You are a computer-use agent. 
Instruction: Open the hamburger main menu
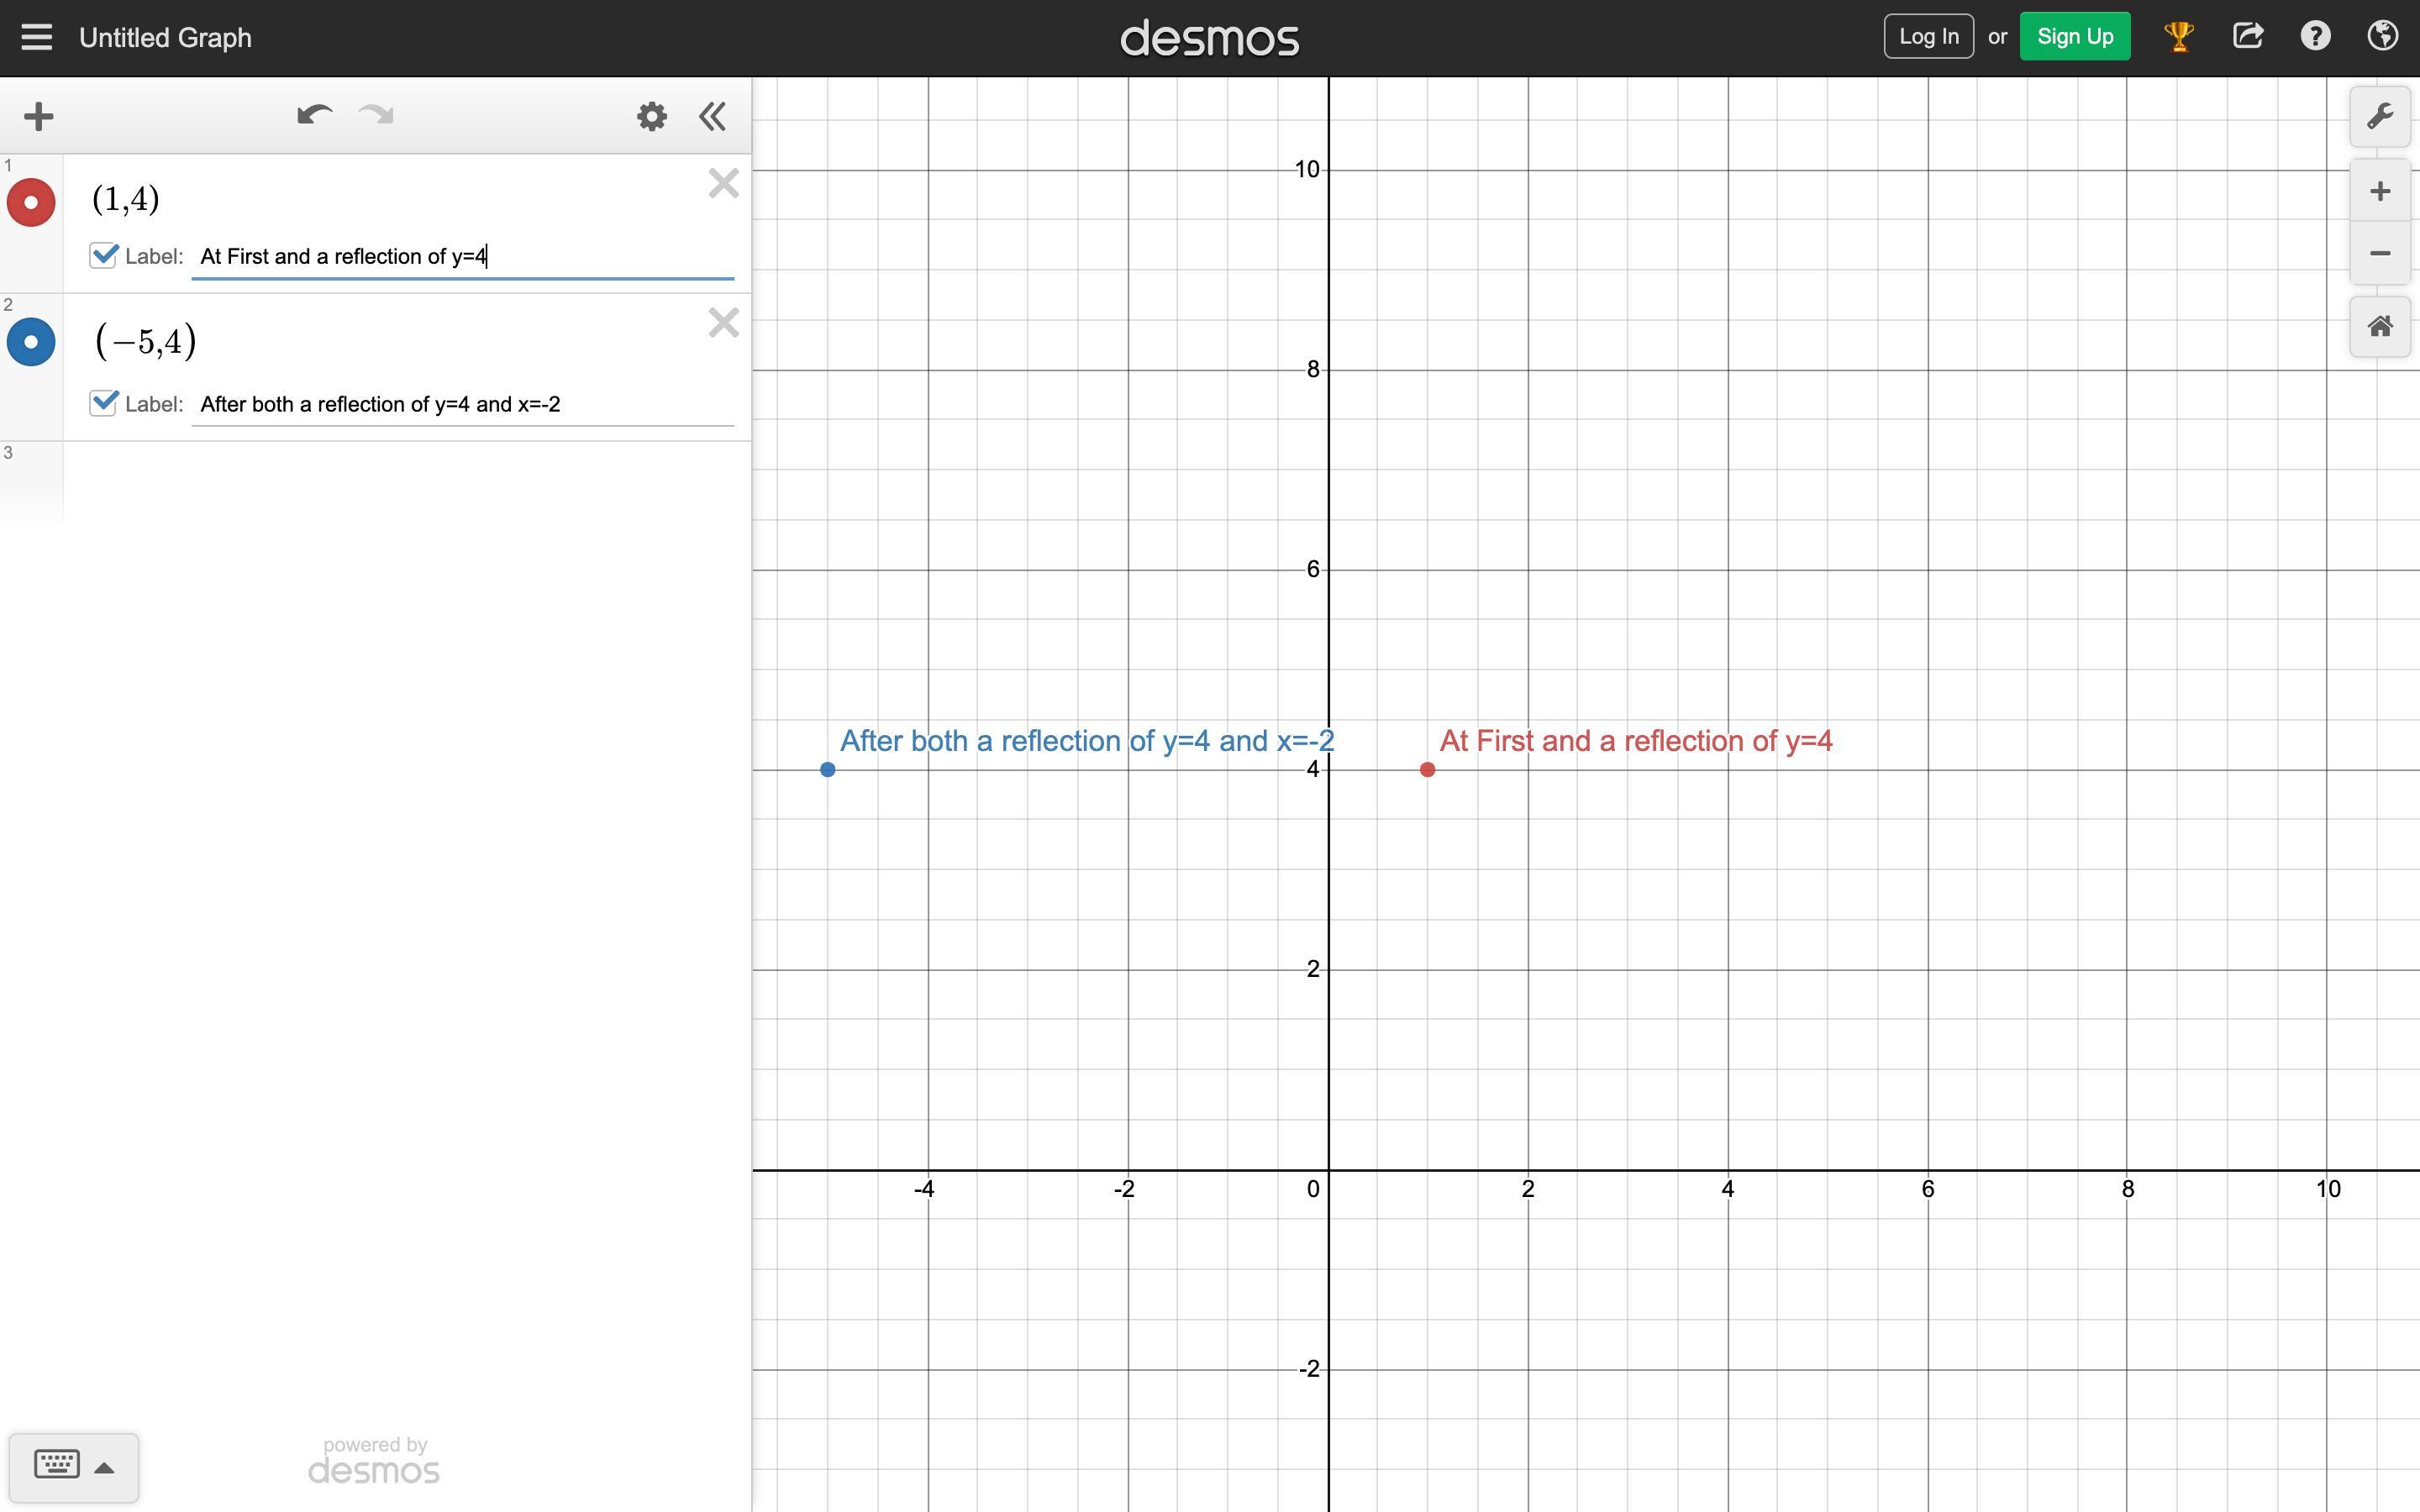[37, 38]
